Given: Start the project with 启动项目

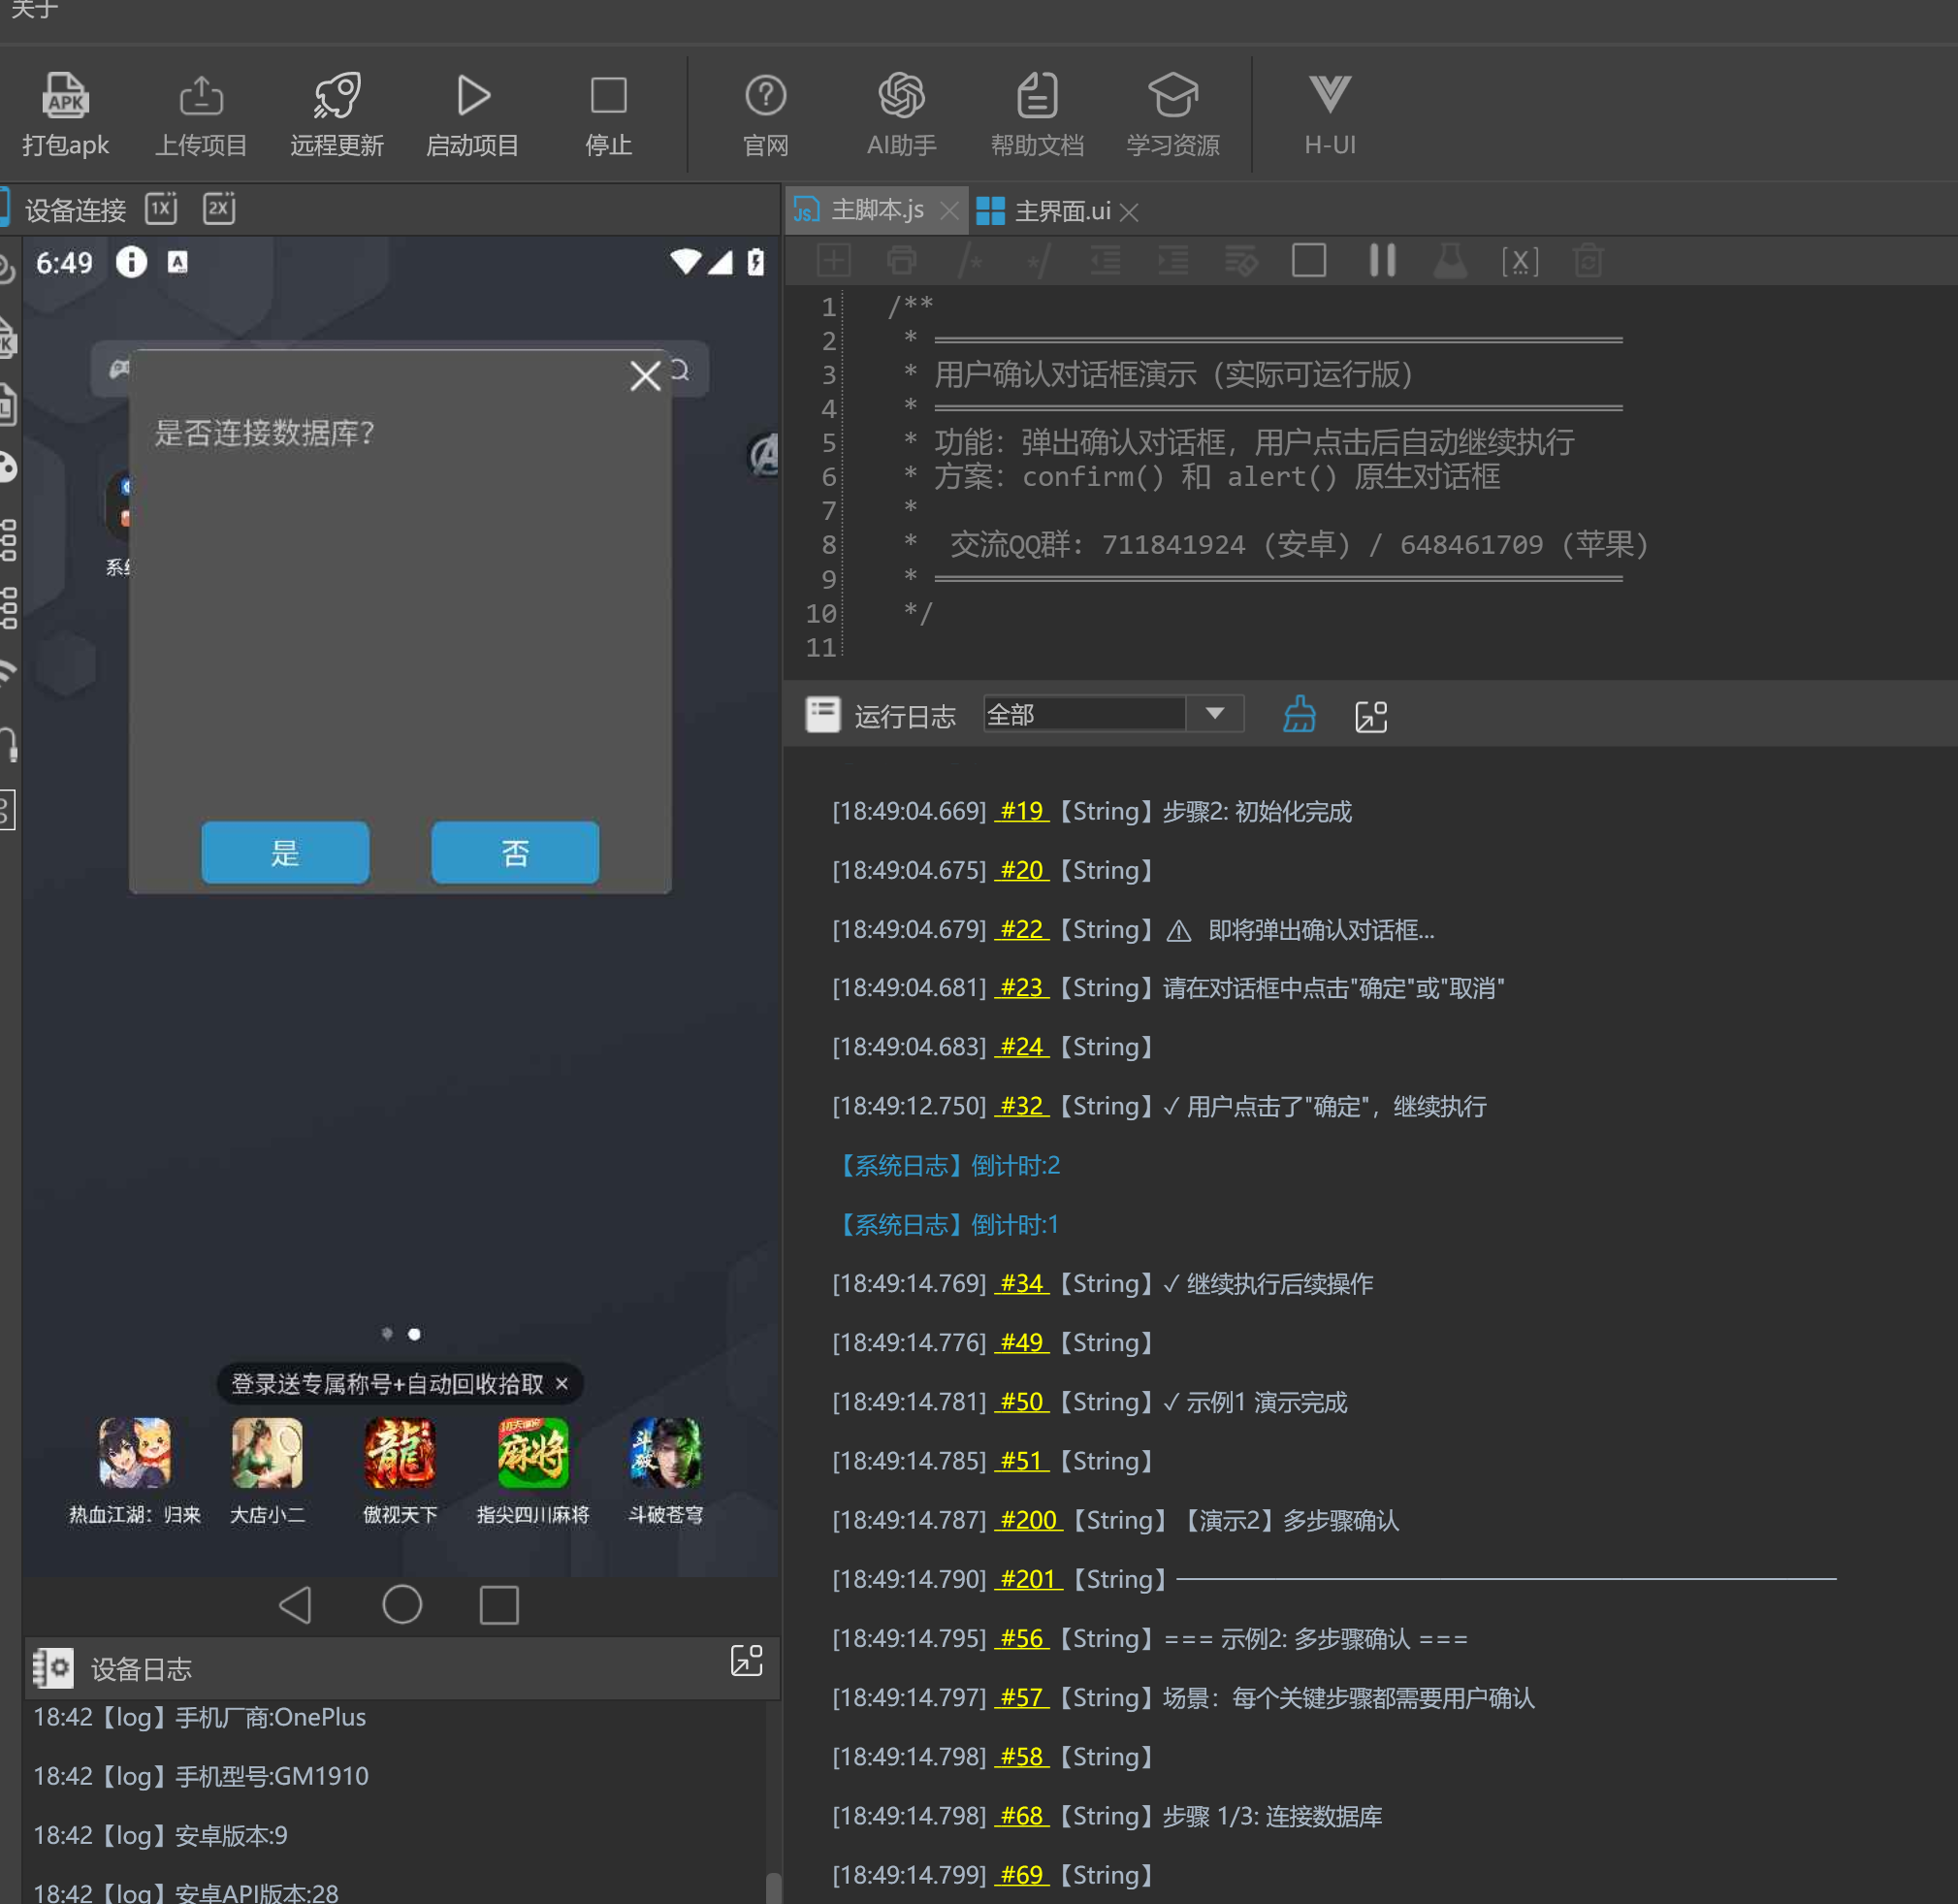Looking at the screenshot, I should tap(473, 115).
